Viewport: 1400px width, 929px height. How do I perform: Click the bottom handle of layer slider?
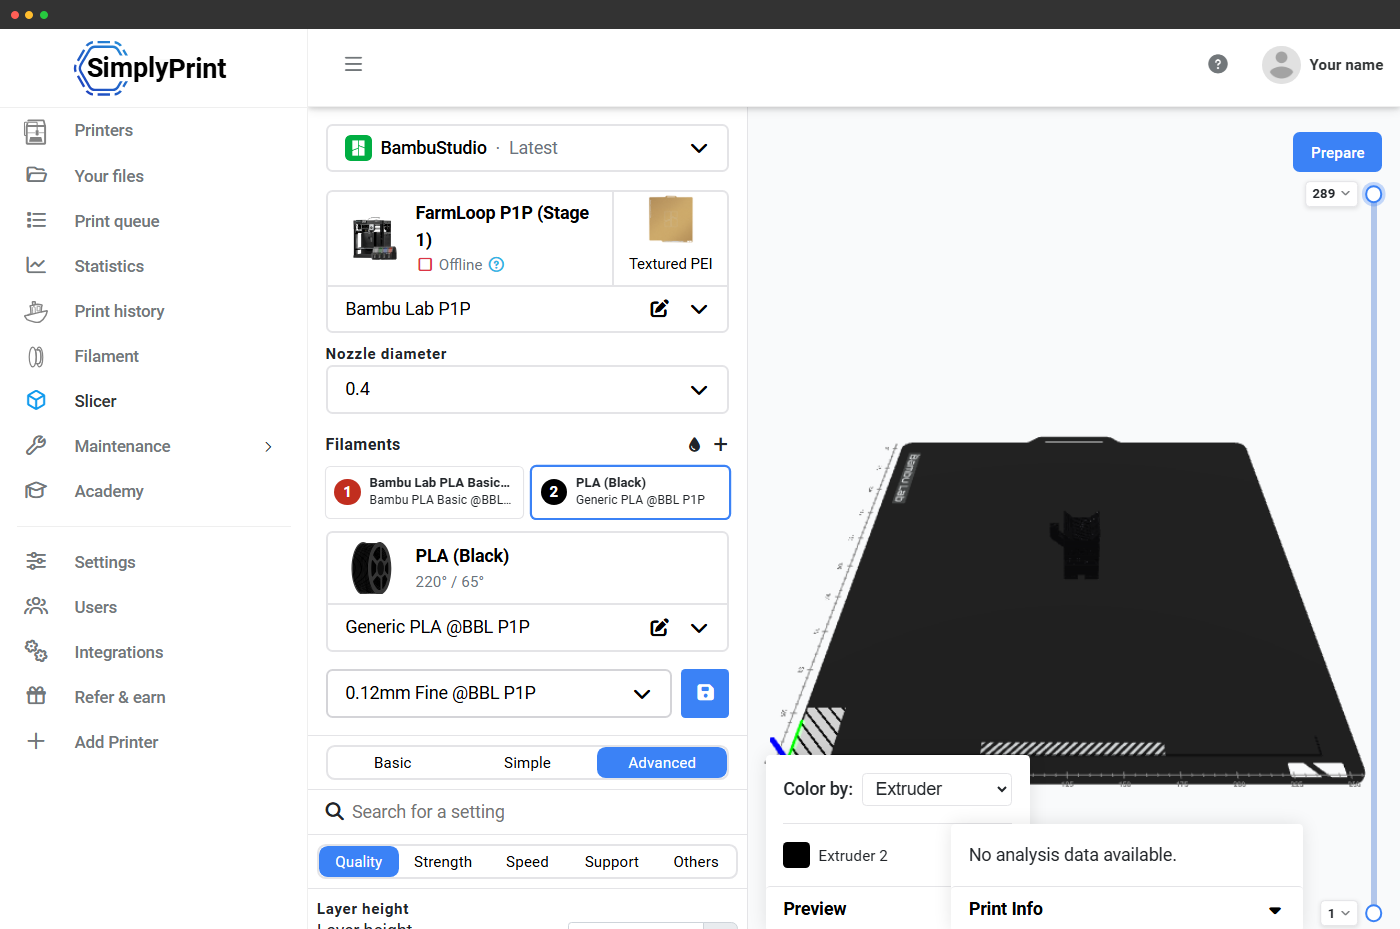point(1374,913)
